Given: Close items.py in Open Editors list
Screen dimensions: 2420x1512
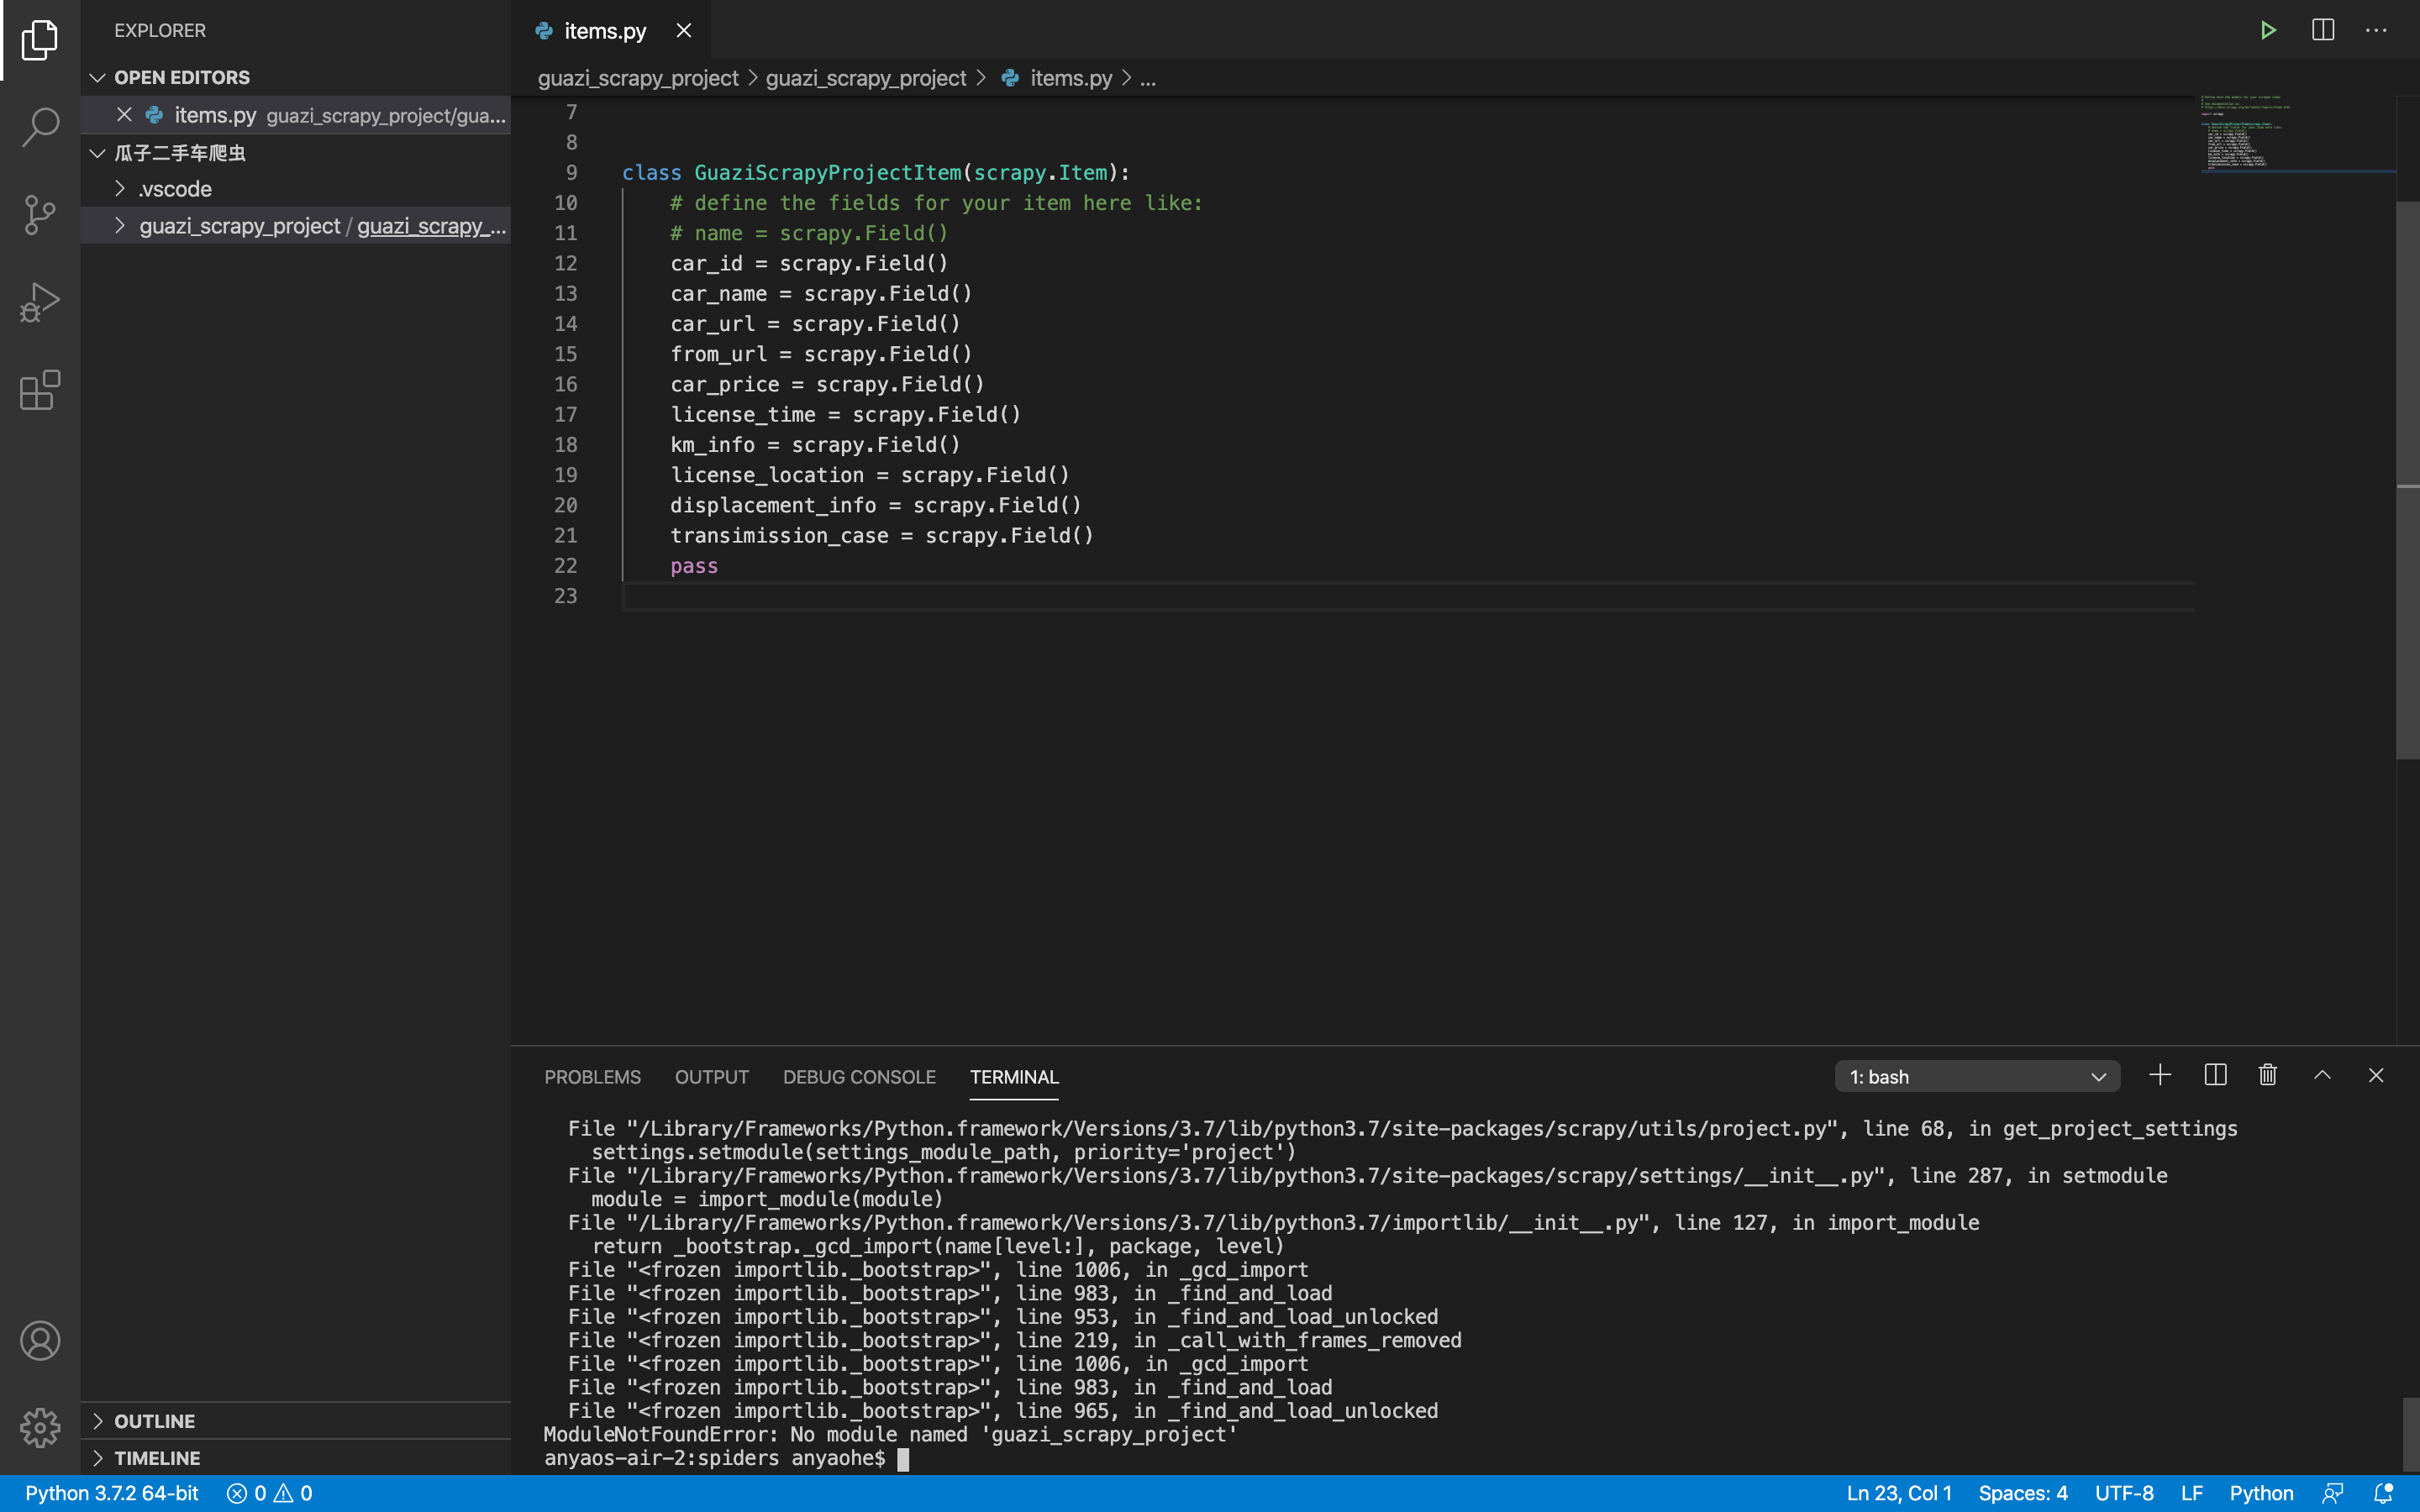Looking at the screenshot, I should 124,115.
